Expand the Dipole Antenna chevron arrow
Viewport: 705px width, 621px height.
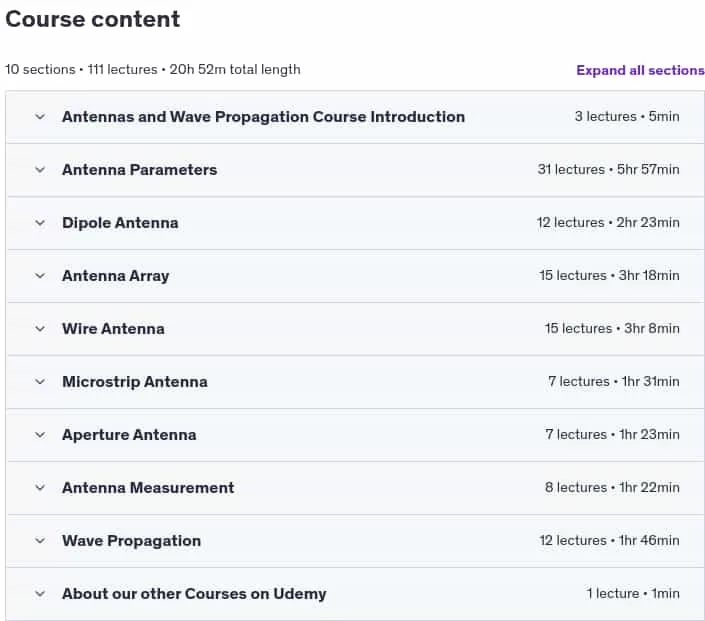(x=40, y=223)
